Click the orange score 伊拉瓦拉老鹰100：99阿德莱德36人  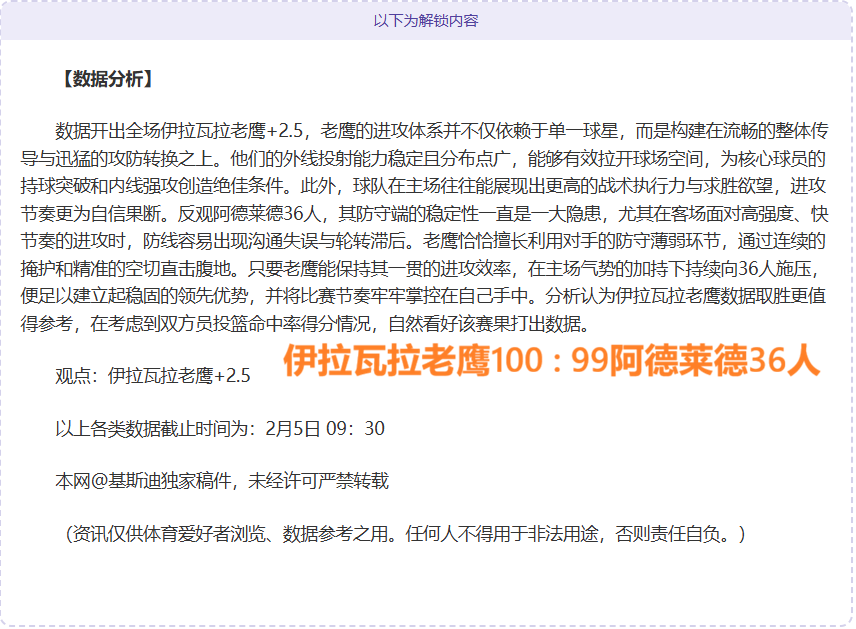[x=555, y=366]
